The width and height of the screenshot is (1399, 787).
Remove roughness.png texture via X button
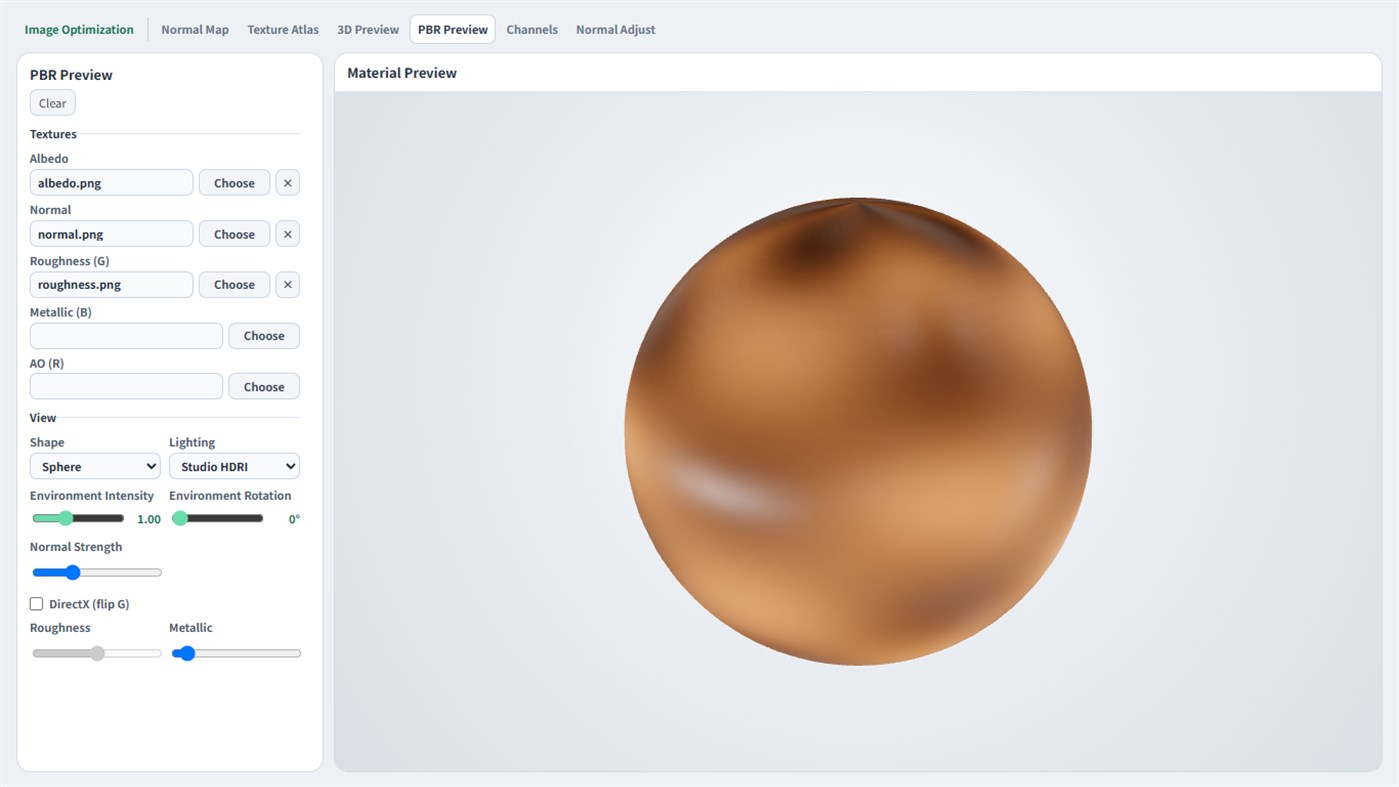click(287, 285)
